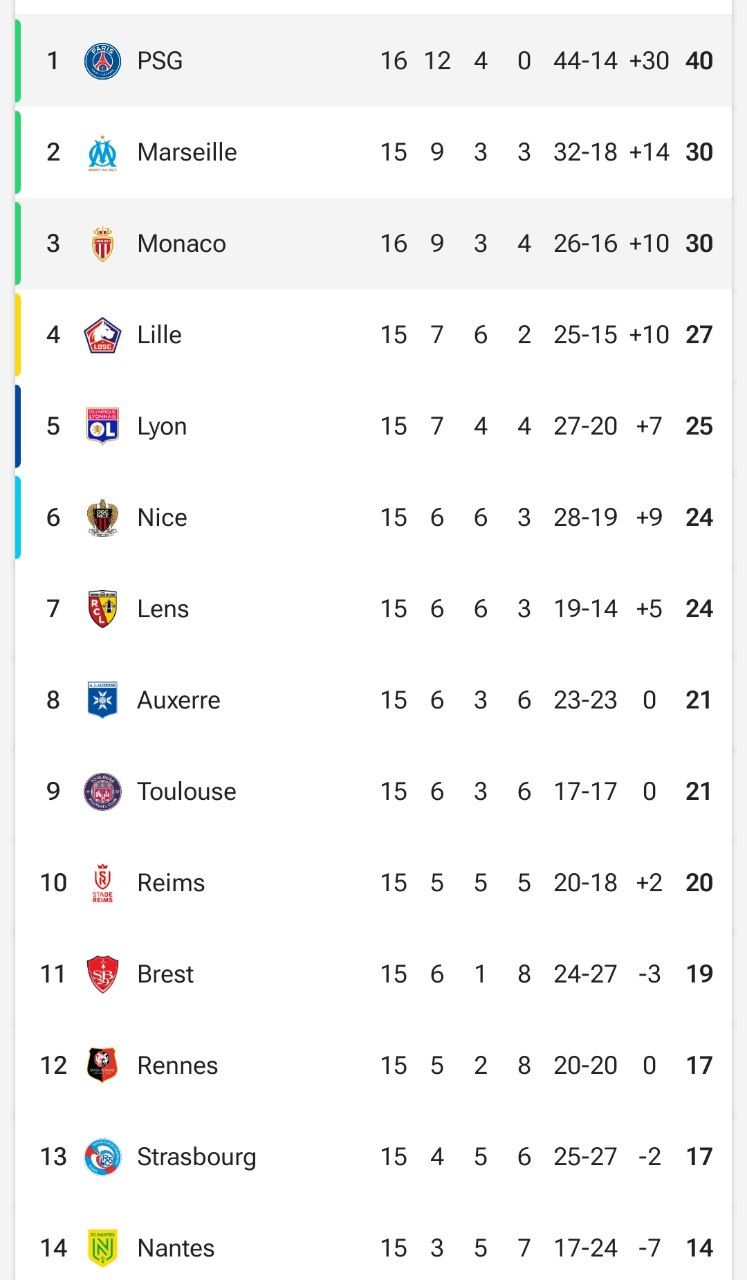The height and width of the screenshot is (1280, 747).
Task: Click the Stade Reims logo
Action: [102, 883]
